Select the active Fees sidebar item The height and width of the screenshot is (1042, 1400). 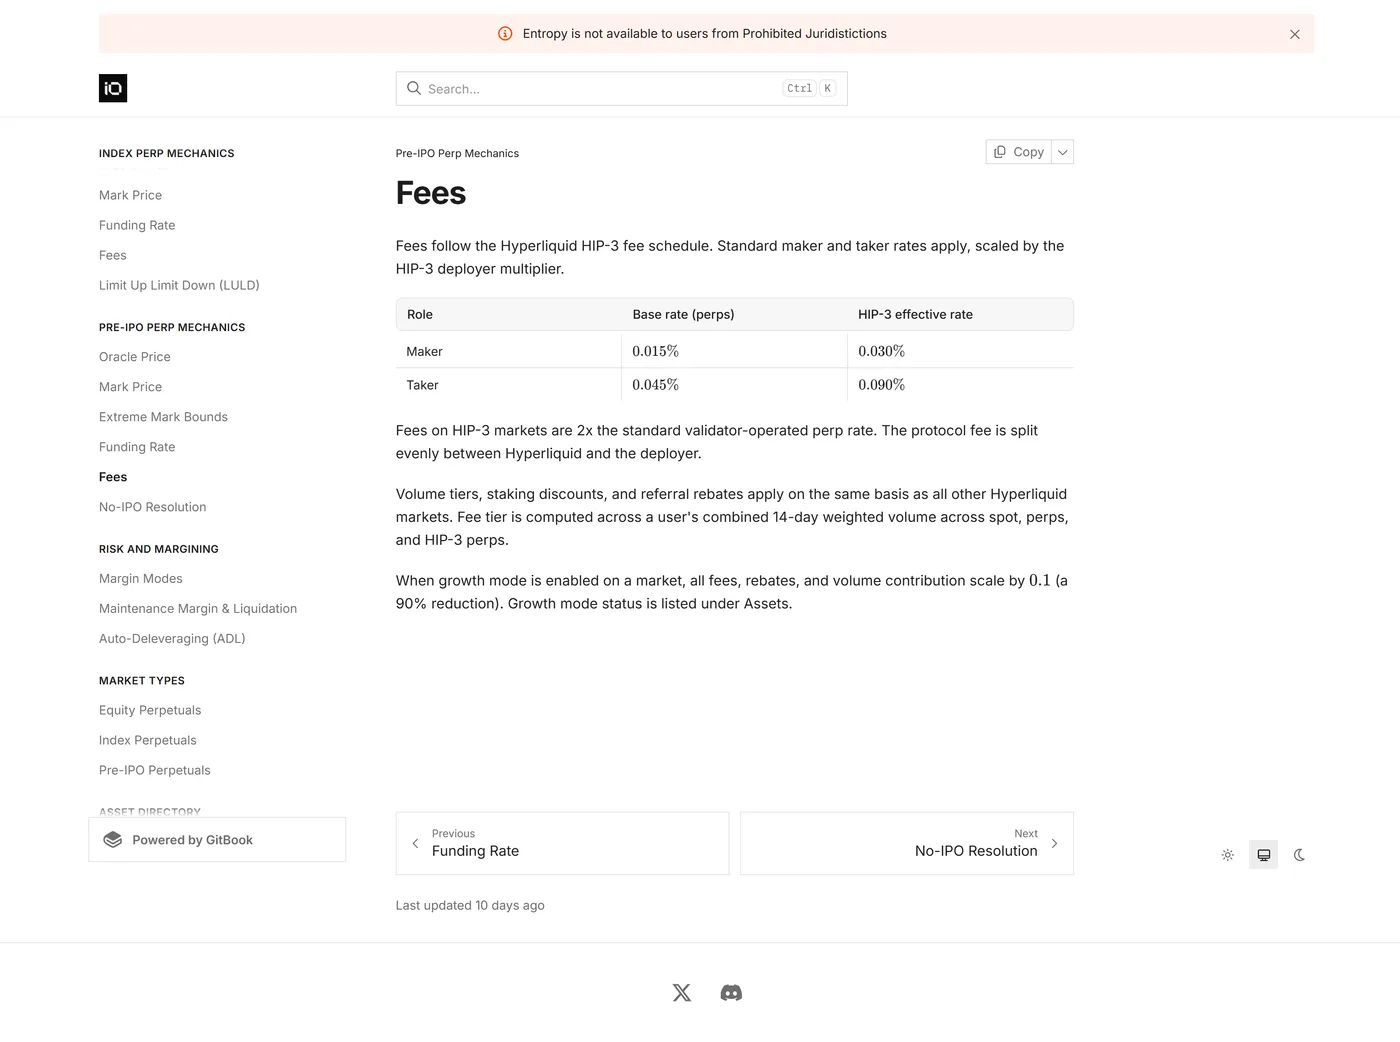click(x=113, y=477)
